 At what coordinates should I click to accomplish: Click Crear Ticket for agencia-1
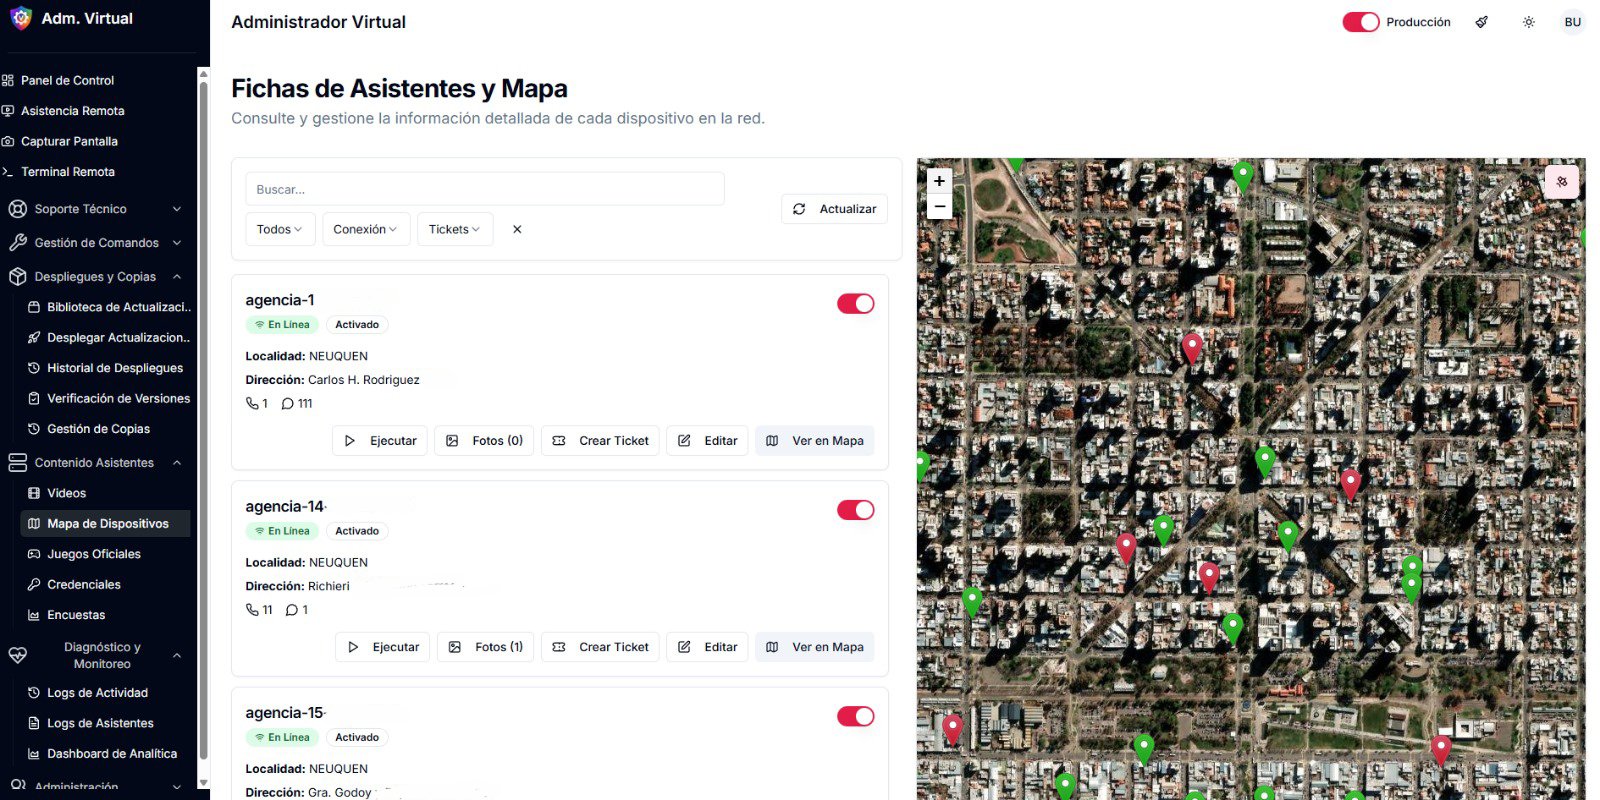(x=600, y=441)
